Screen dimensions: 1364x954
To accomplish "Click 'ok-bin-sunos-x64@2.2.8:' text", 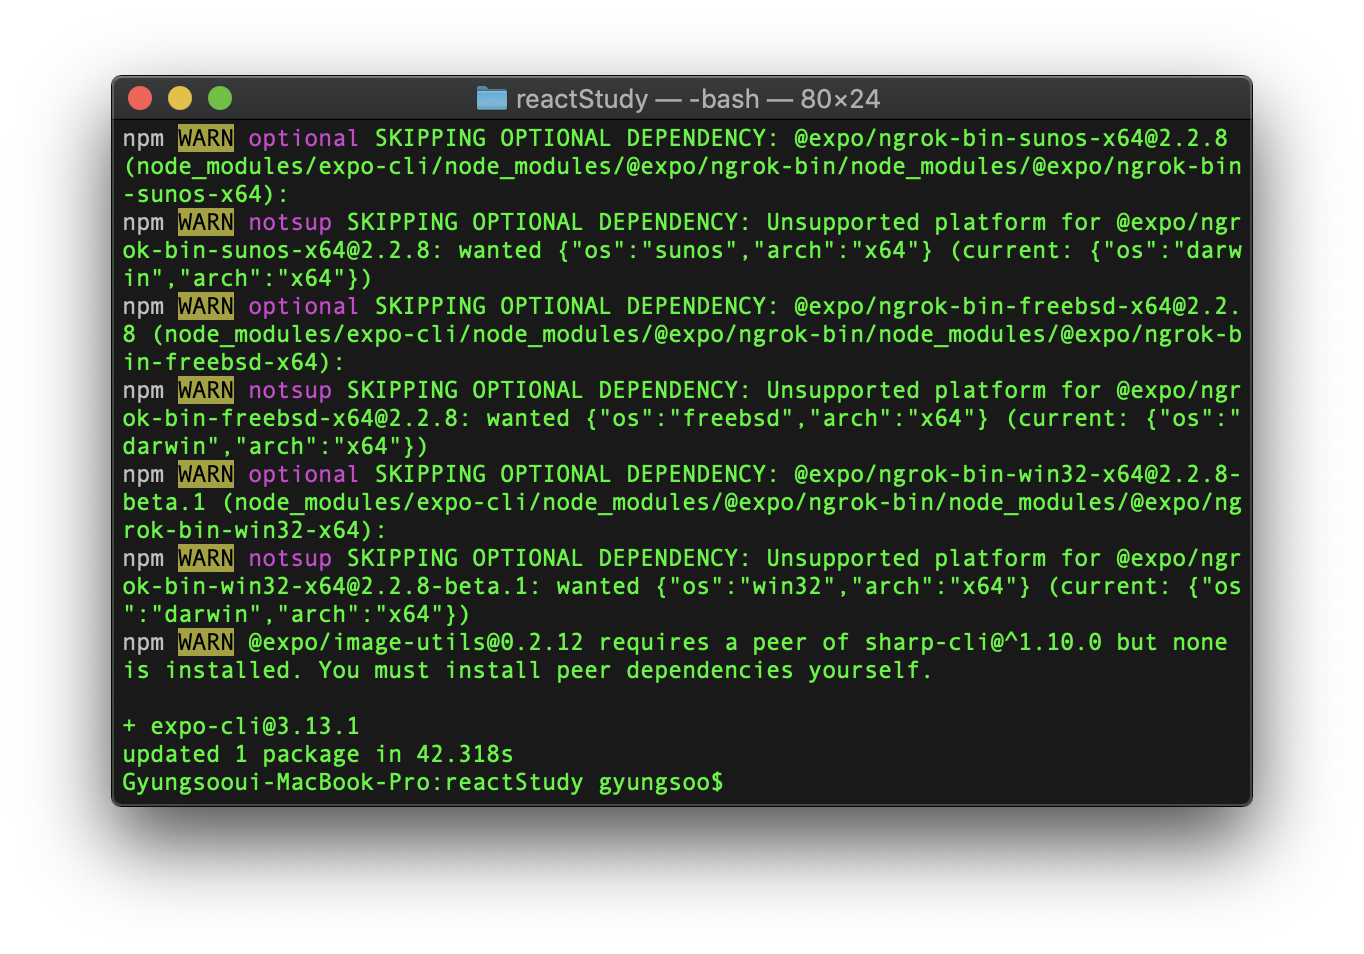I will 283,250.
